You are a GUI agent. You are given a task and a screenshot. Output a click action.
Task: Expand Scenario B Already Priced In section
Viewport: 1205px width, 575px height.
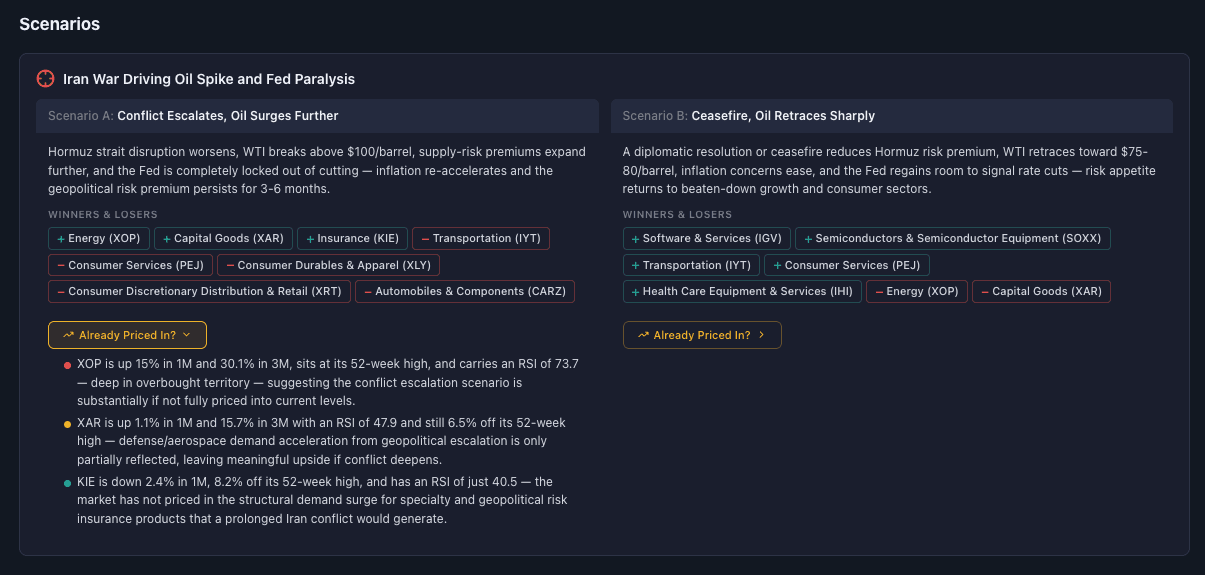[x=701, y=335]
